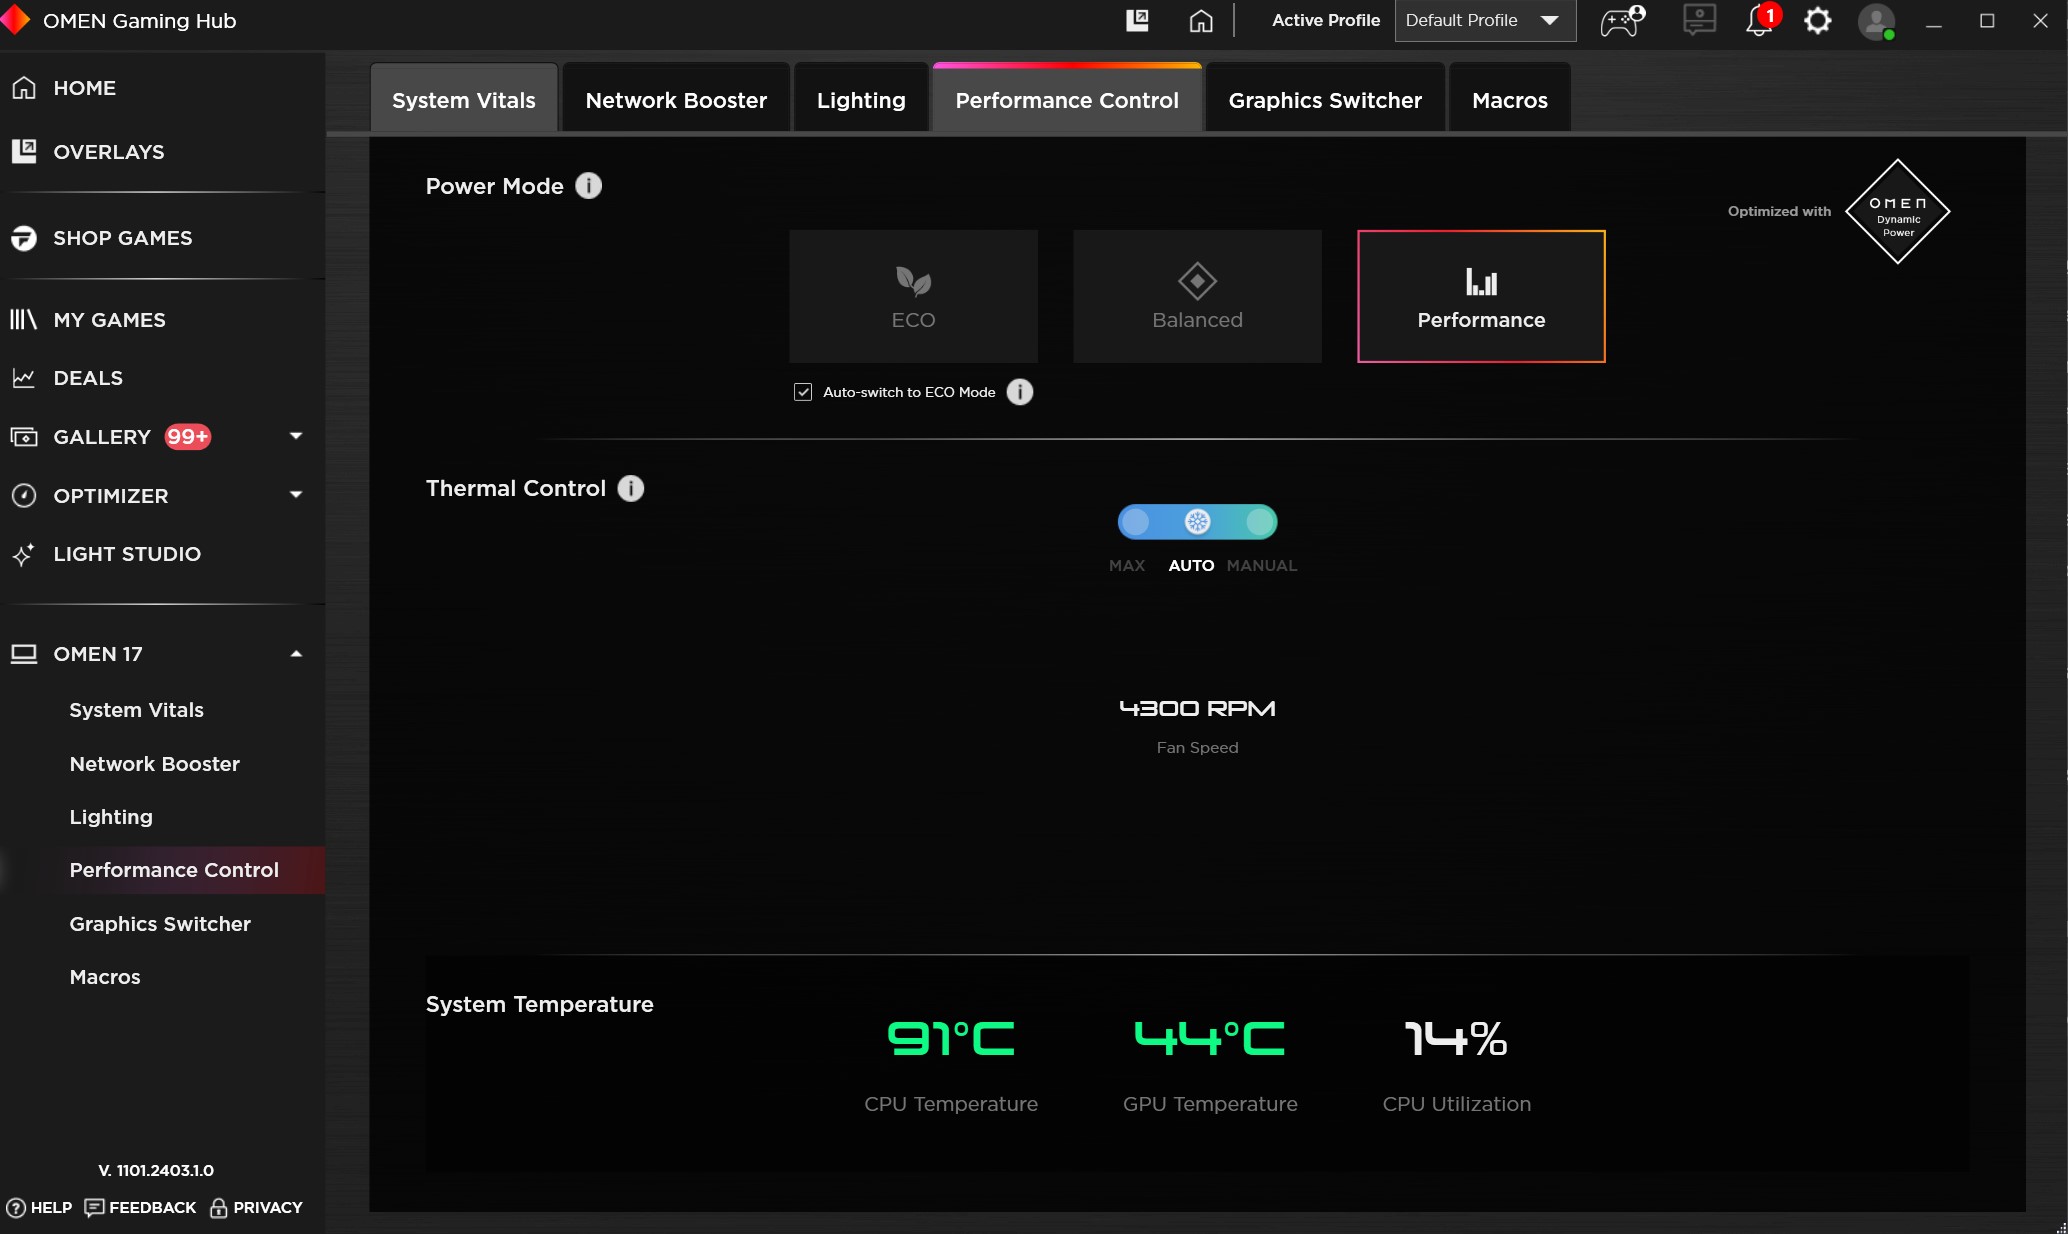Viewport: 2068px width, 1234px height.
Task: Open Graphics Switcher under OMEN 17
Action: coord(162,924)
